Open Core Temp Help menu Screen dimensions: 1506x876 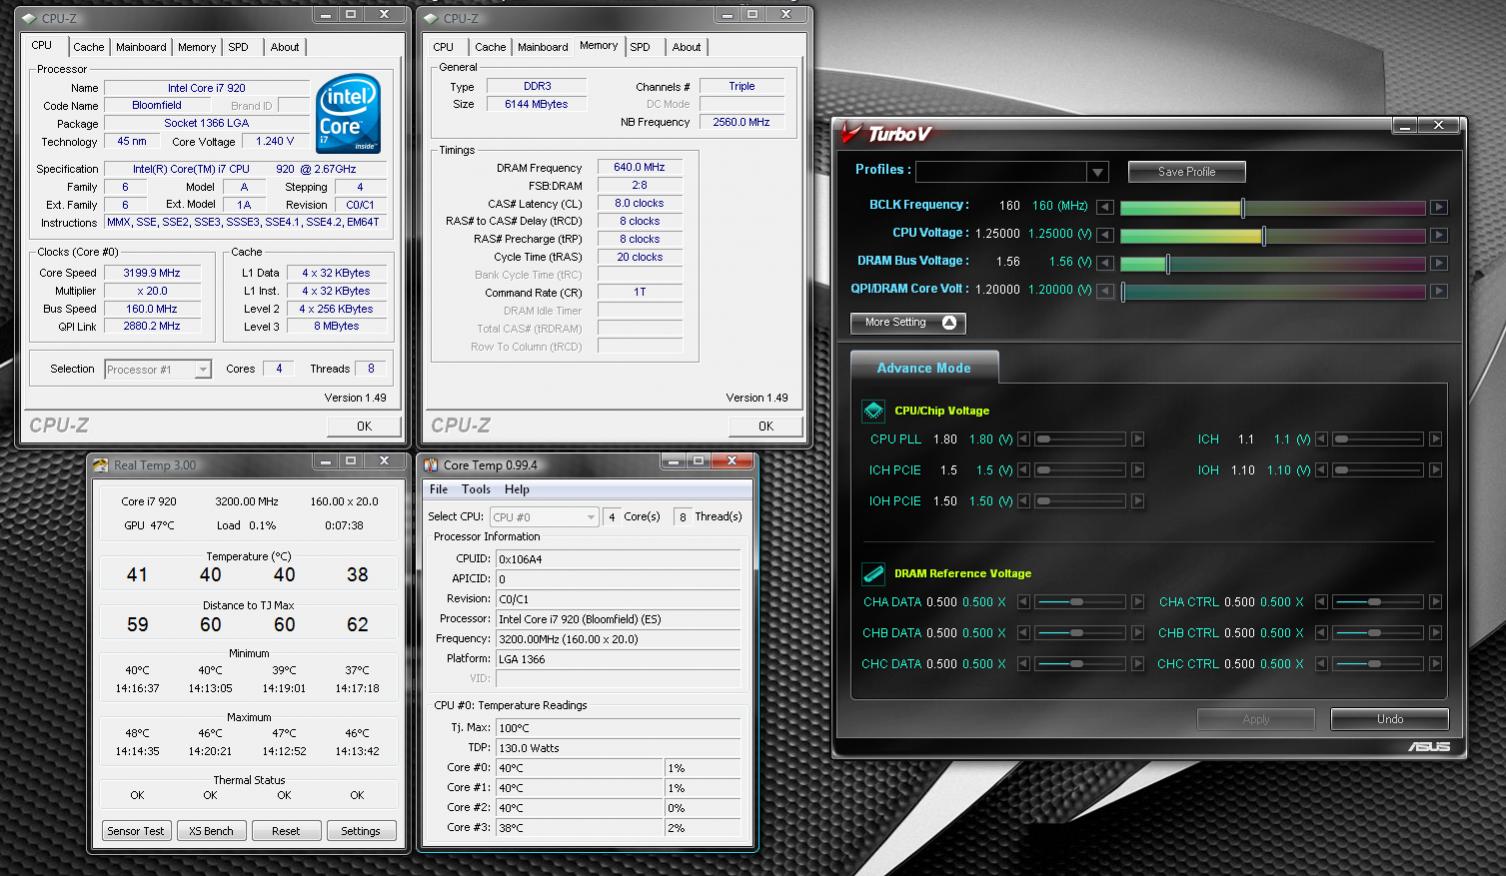[517, 489]
